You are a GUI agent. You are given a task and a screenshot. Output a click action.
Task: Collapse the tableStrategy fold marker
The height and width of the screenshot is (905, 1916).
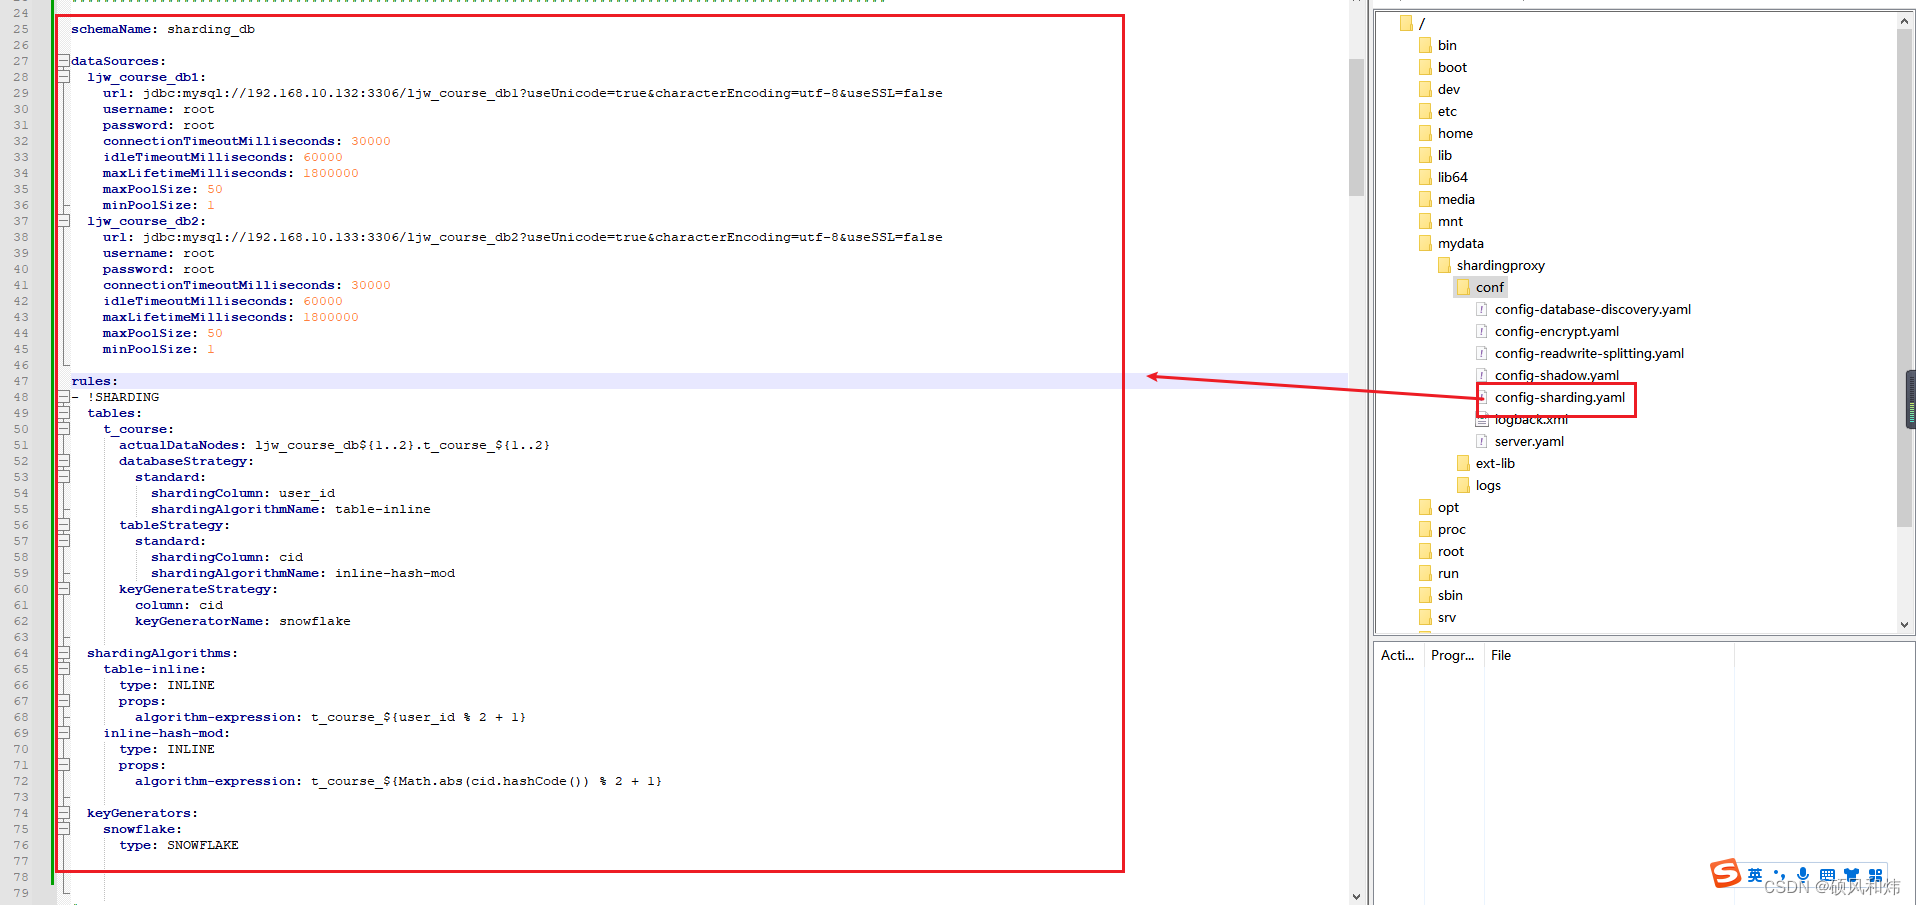click(x=63, y=525)
